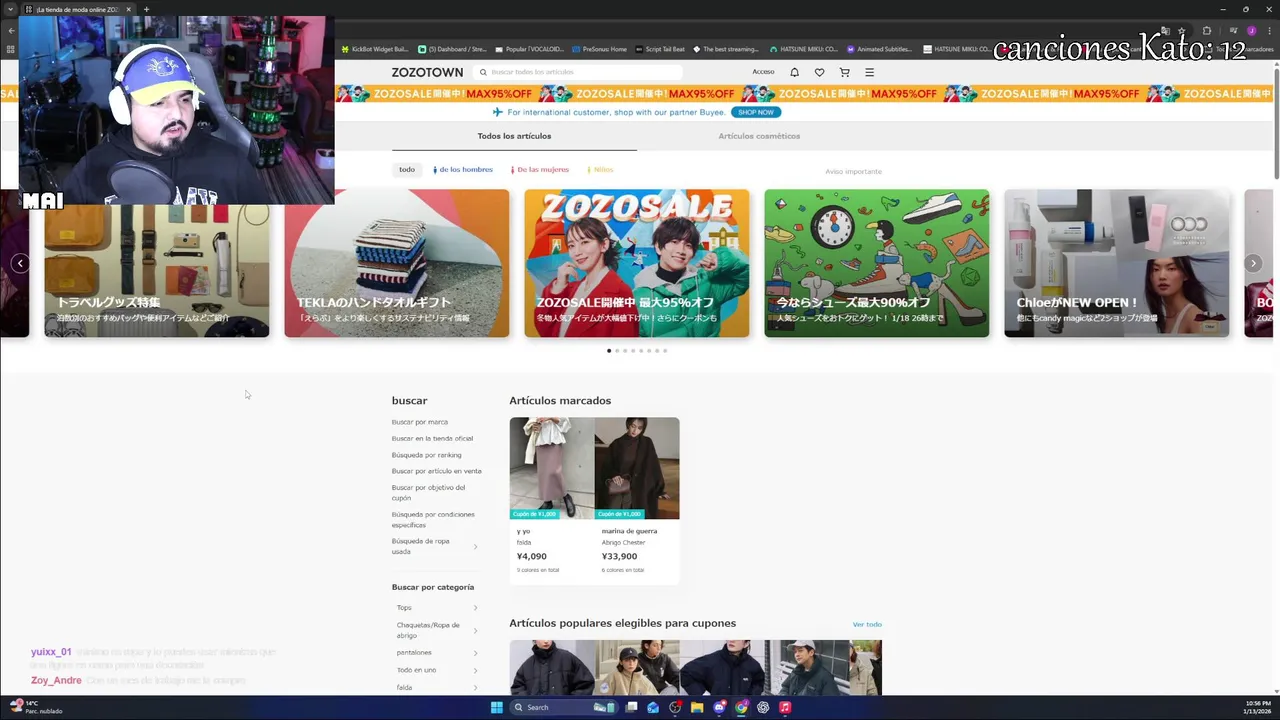This screenshot has width=1280, height=720.
Task: Switch to the 'Todos los artículos' tab
Action: tap(514, 136)
